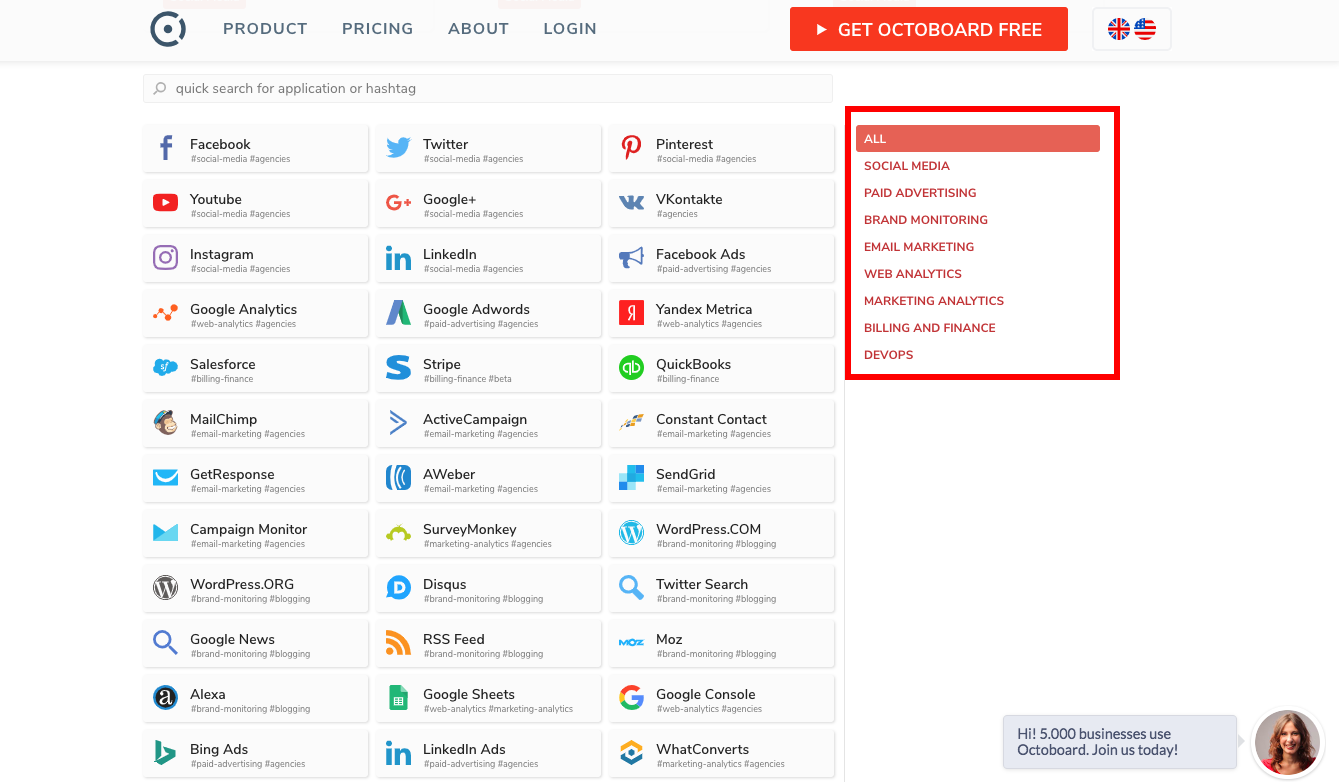Viewport: 1339px width, 782px height.
Task: Select the BRAND MONITORING filter
Action: (x=926, y=220)
